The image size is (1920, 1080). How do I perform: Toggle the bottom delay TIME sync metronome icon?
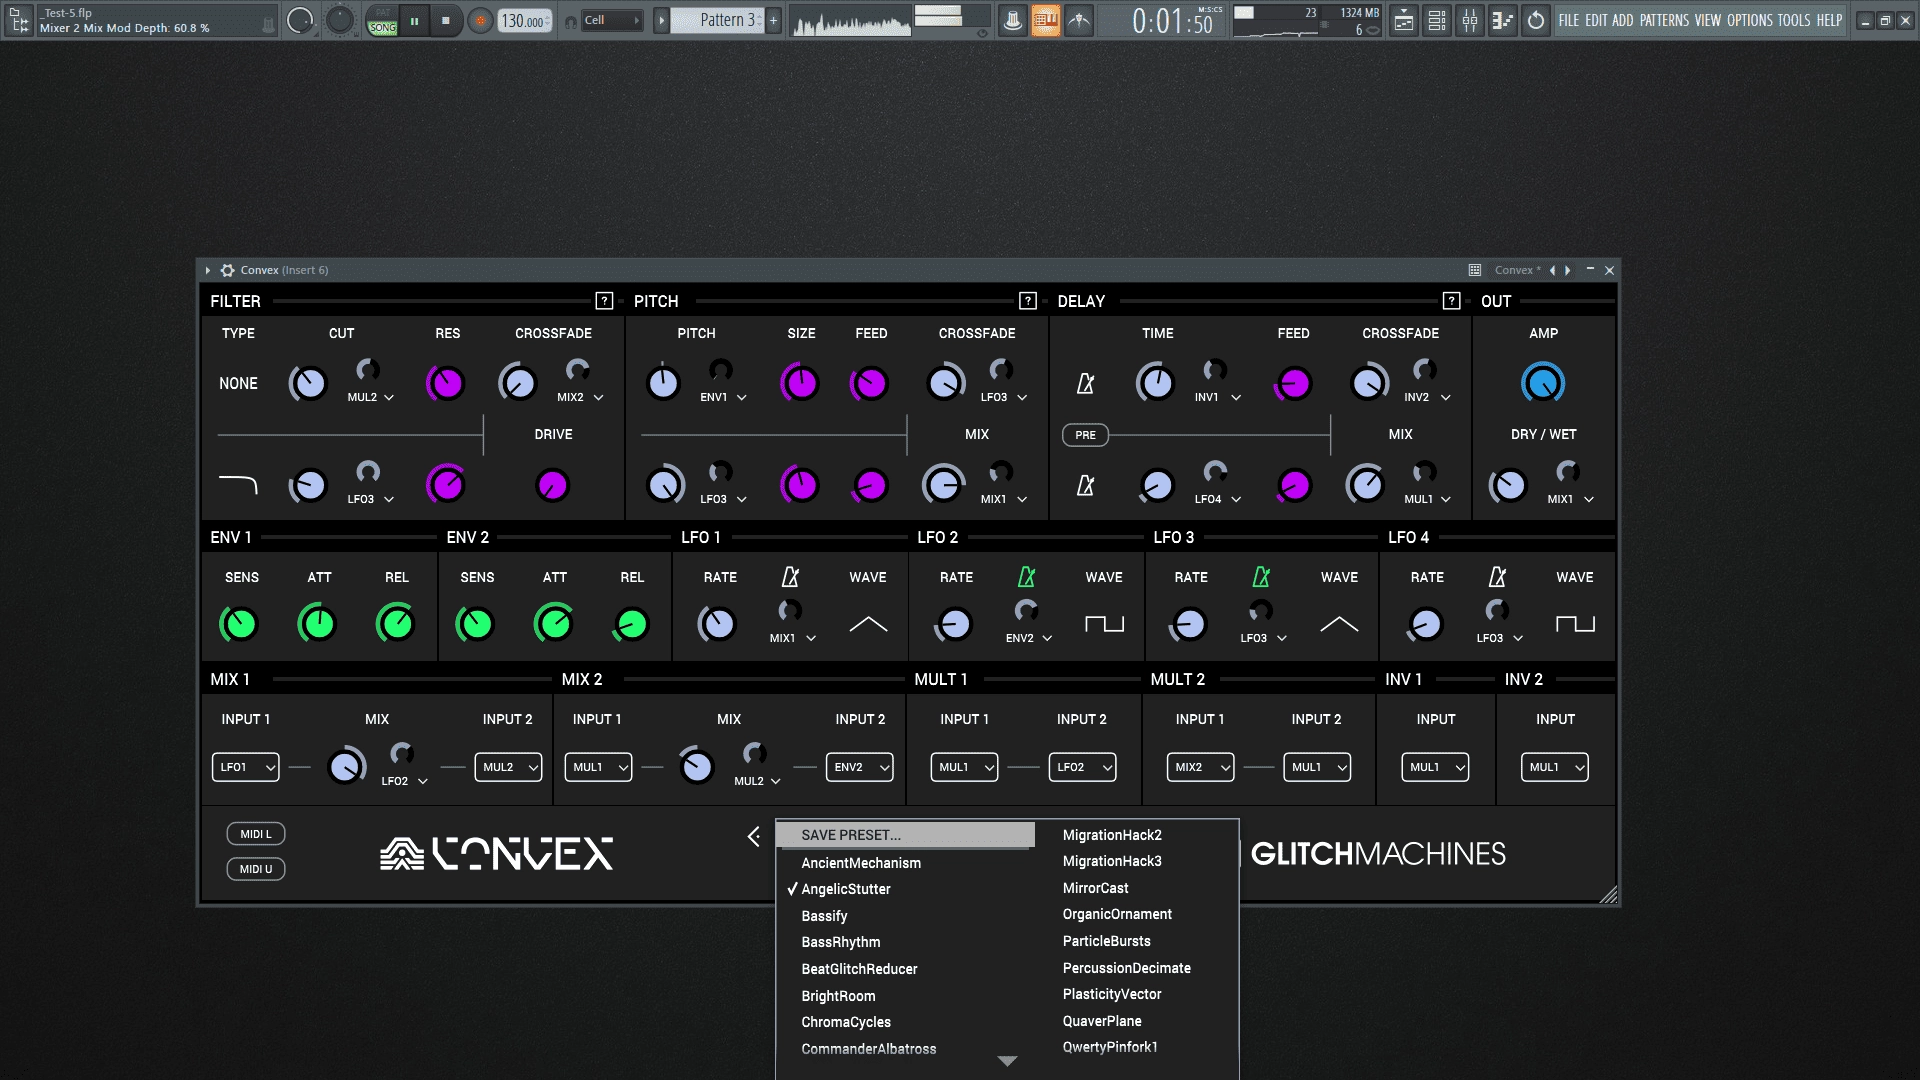coord(1085,485)
